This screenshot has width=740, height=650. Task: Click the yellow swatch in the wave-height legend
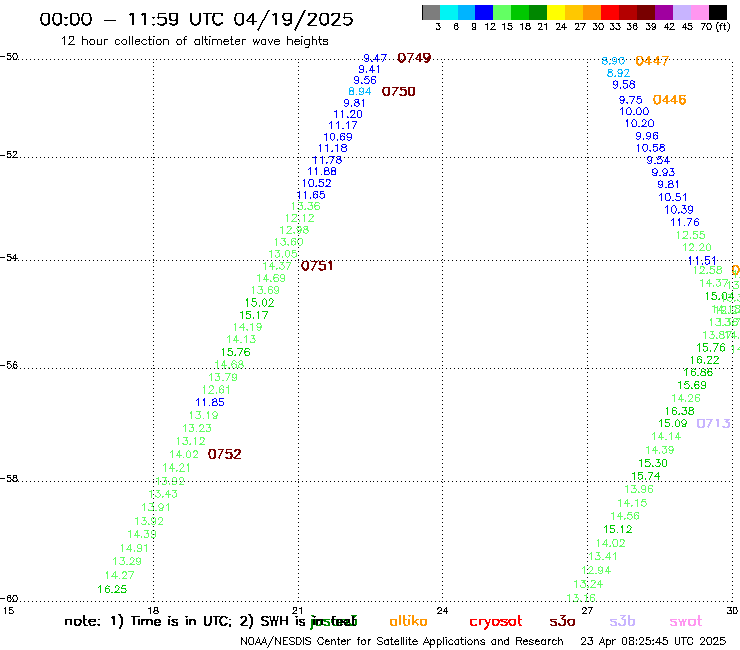(556, 13)
